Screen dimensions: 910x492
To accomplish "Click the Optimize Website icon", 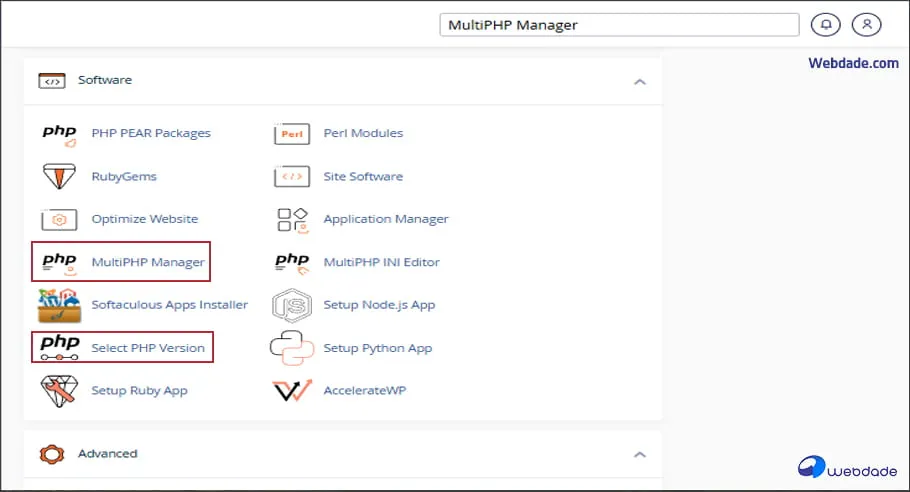I will click(x=59, y=220).
